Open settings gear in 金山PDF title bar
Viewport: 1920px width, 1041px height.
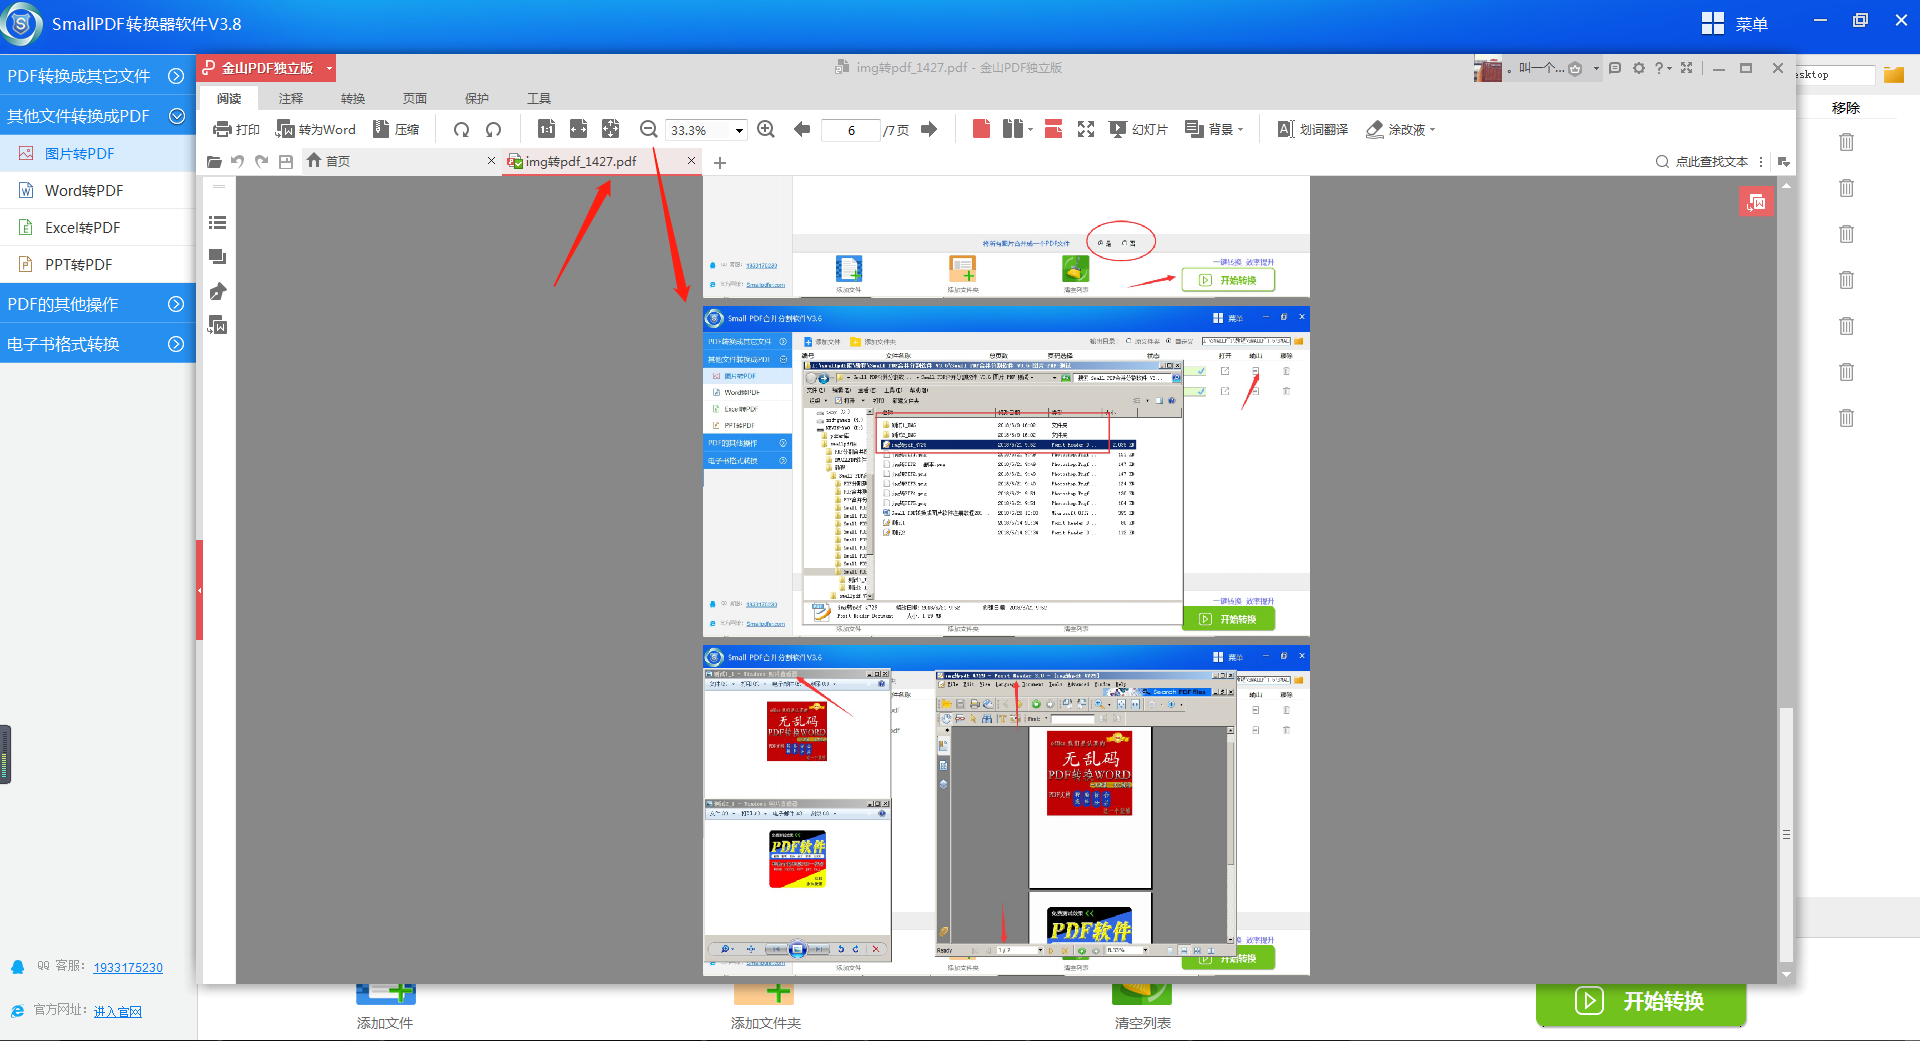click(x=1639, y=68)
